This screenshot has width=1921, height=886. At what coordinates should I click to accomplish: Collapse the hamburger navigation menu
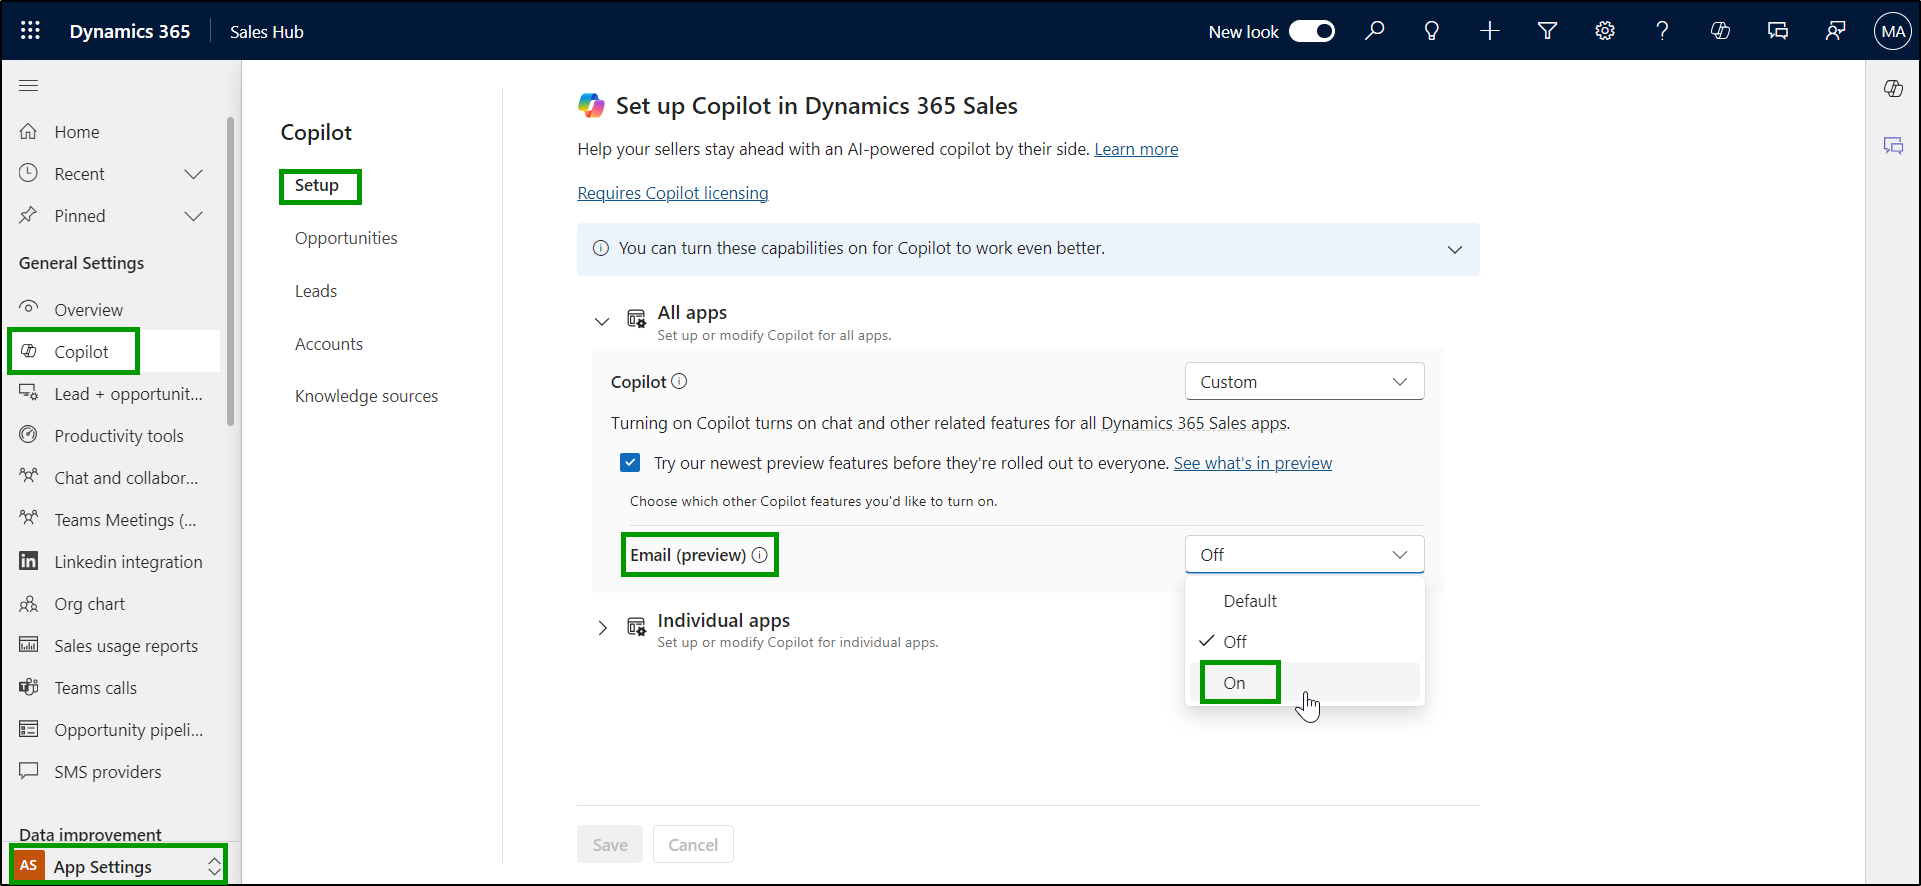(x=29, y=86)
